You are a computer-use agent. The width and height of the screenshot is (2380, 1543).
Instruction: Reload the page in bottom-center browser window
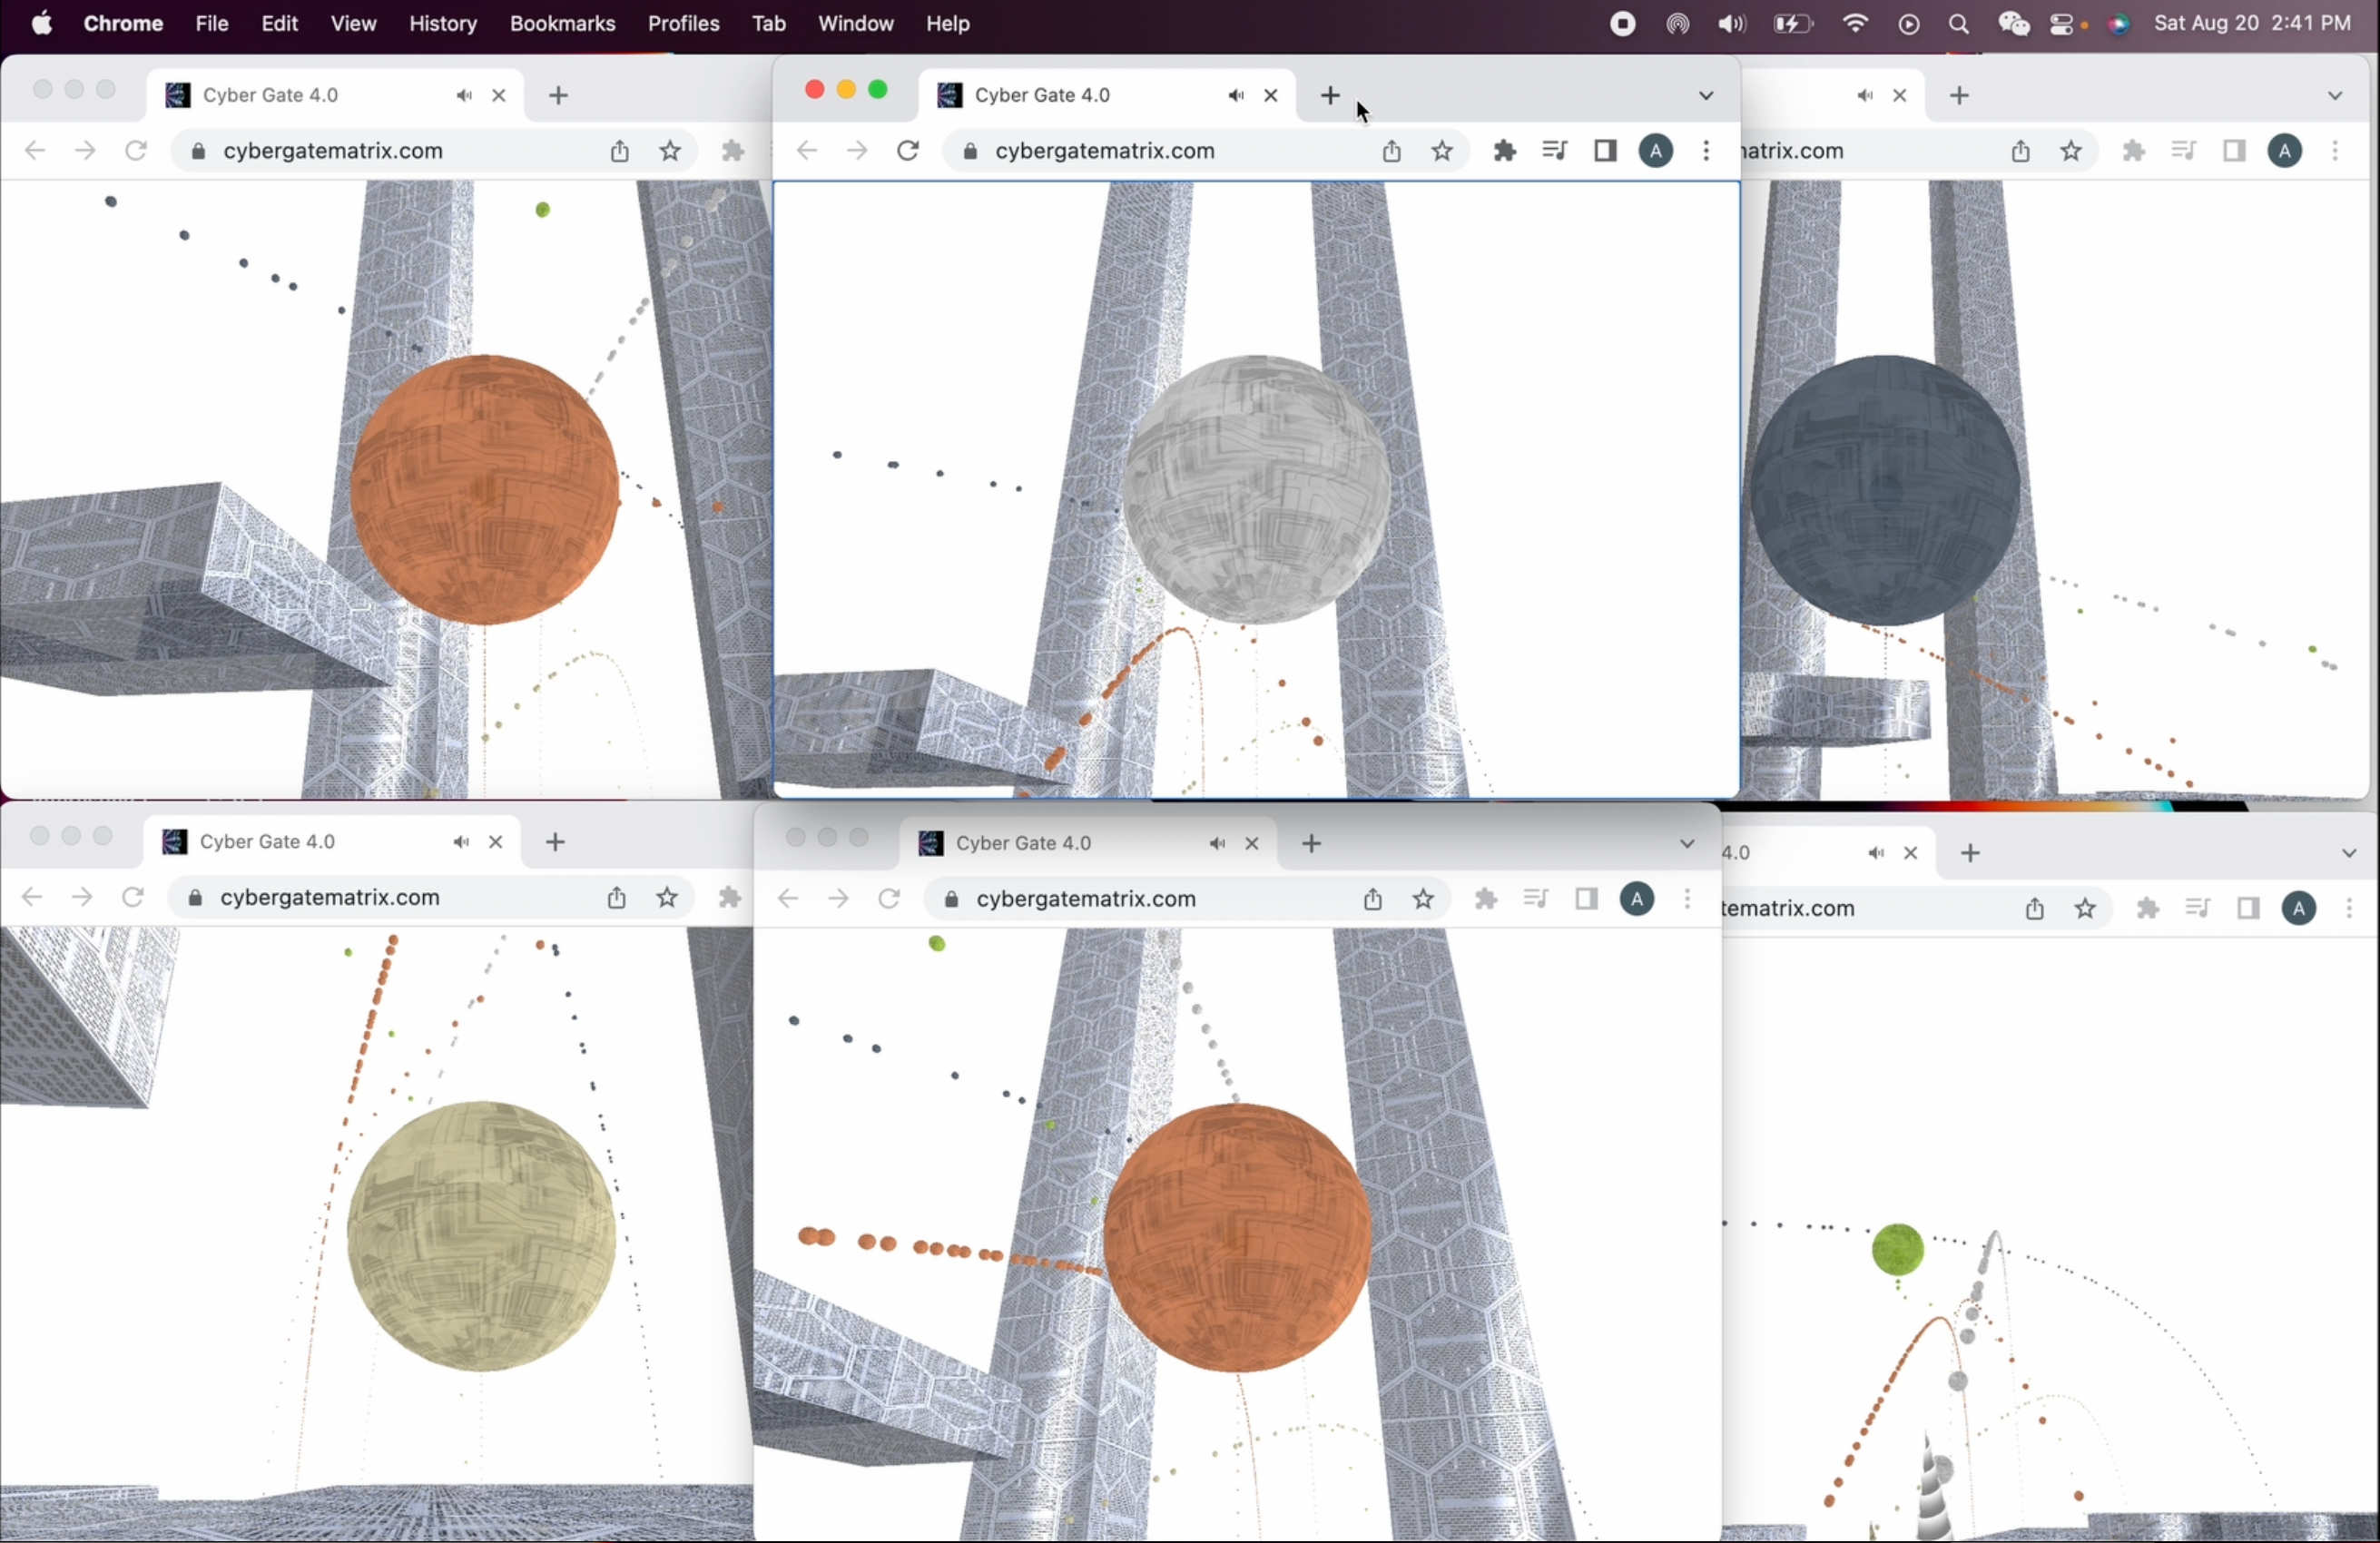[888, 898]
